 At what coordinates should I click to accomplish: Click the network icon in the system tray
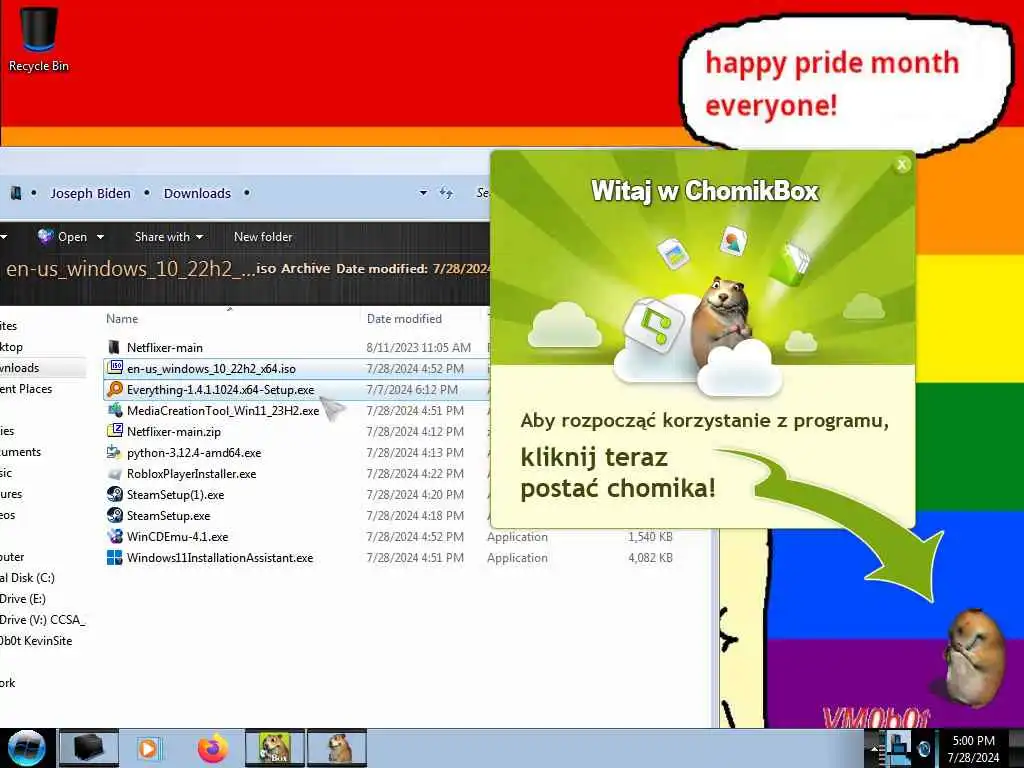pyautogui.click(x=898, y=748)
